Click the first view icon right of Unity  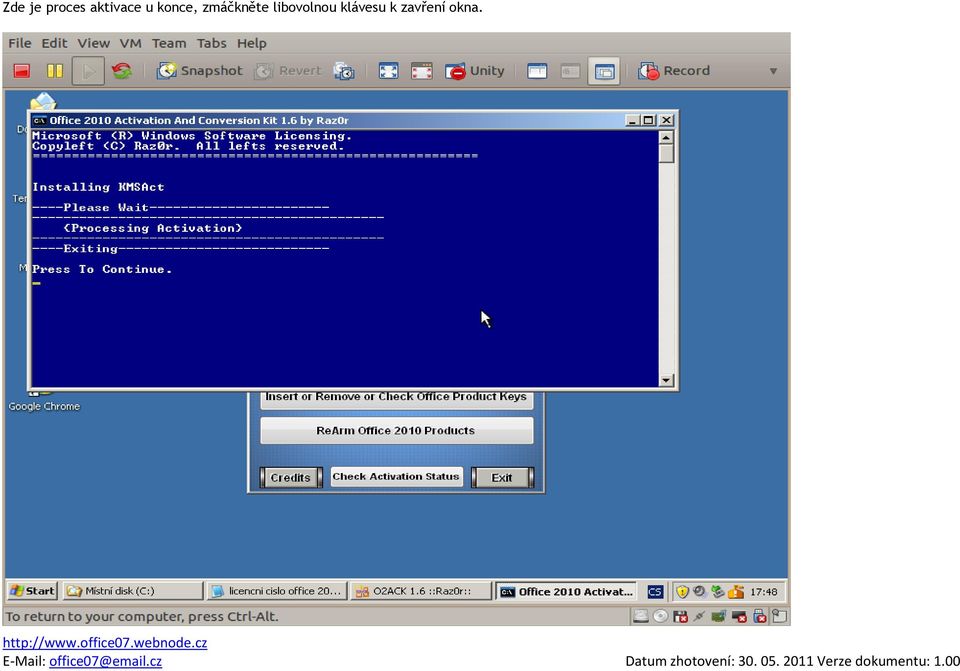[x=537, y=71]
